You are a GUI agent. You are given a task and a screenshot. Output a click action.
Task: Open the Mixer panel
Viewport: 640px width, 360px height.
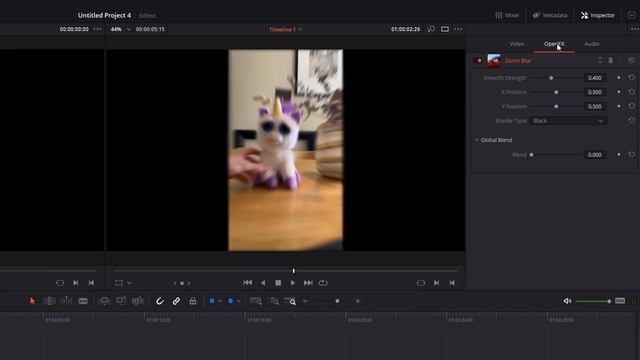coord(507,16)
